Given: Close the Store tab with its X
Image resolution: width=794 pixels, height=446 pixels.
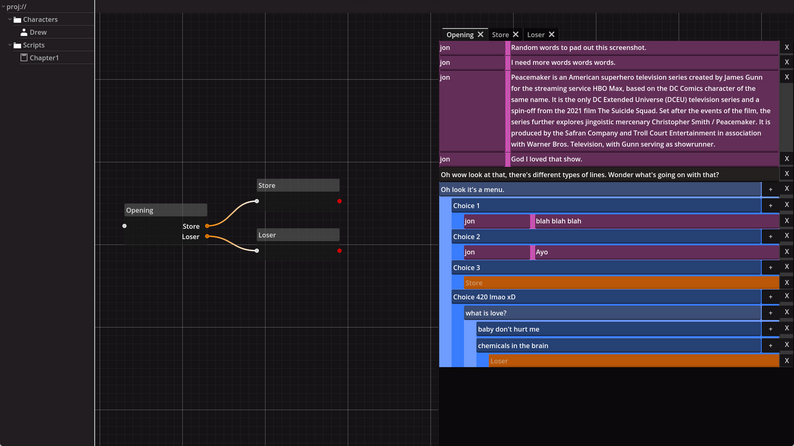Looking at the screenshot, I should click(516, 35).
